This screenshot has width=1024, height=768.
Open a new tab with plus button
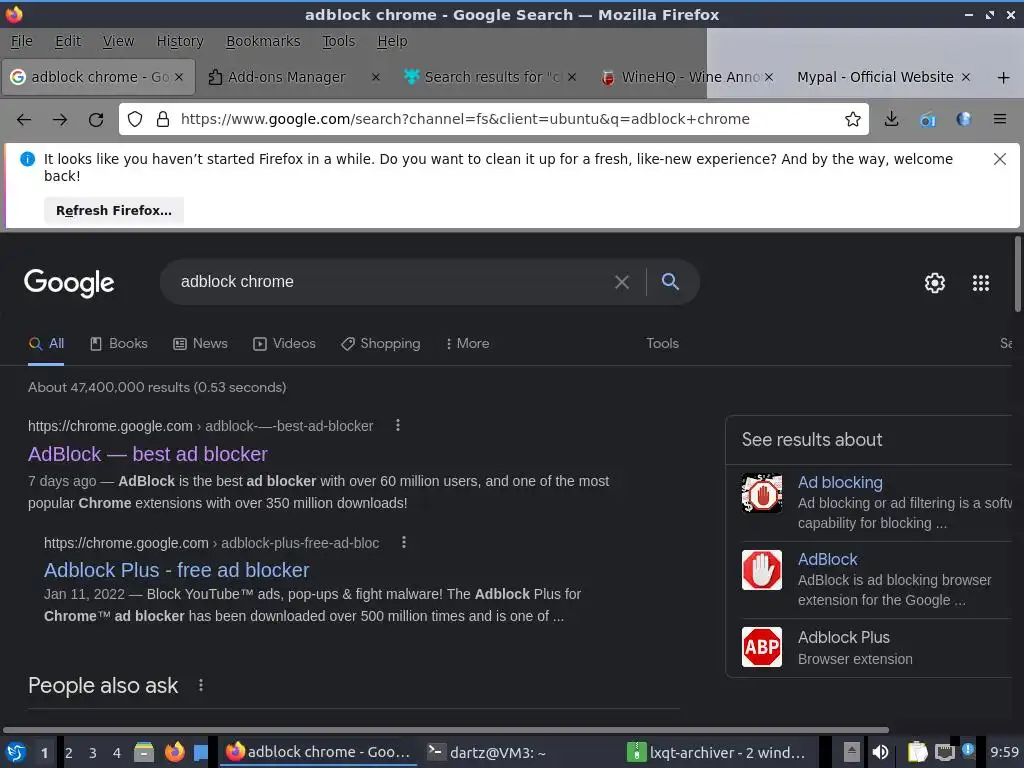(x=1004, y=78)
